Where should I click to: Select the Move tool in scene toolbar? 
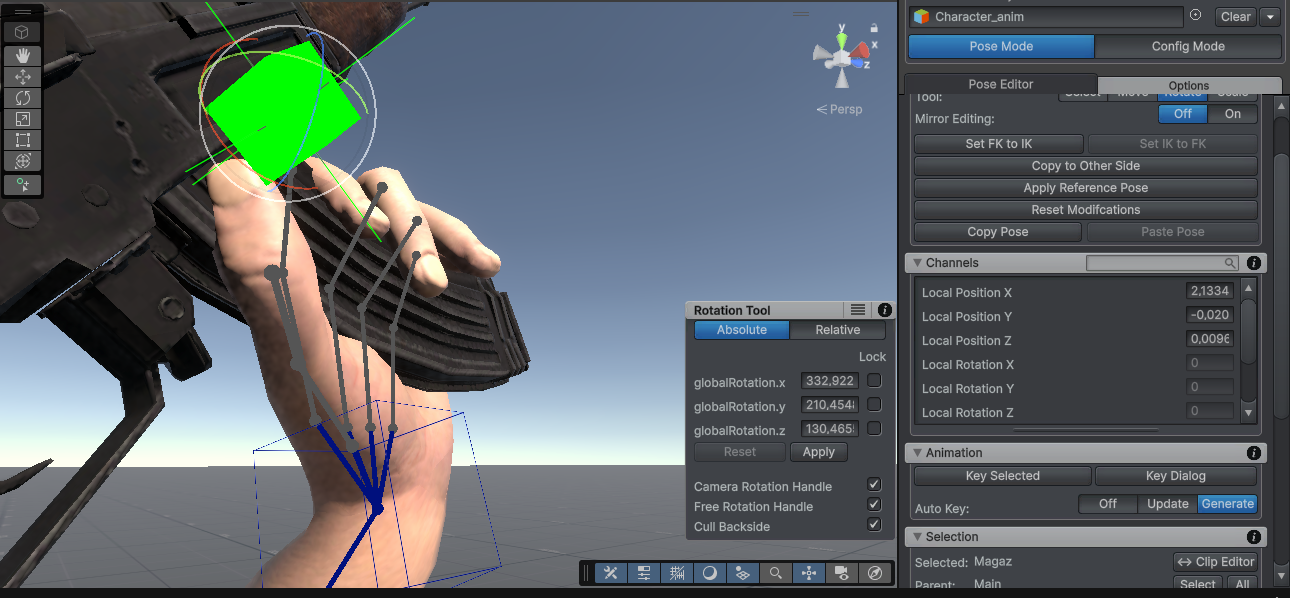pyautogui.click(x=23, y=77)
